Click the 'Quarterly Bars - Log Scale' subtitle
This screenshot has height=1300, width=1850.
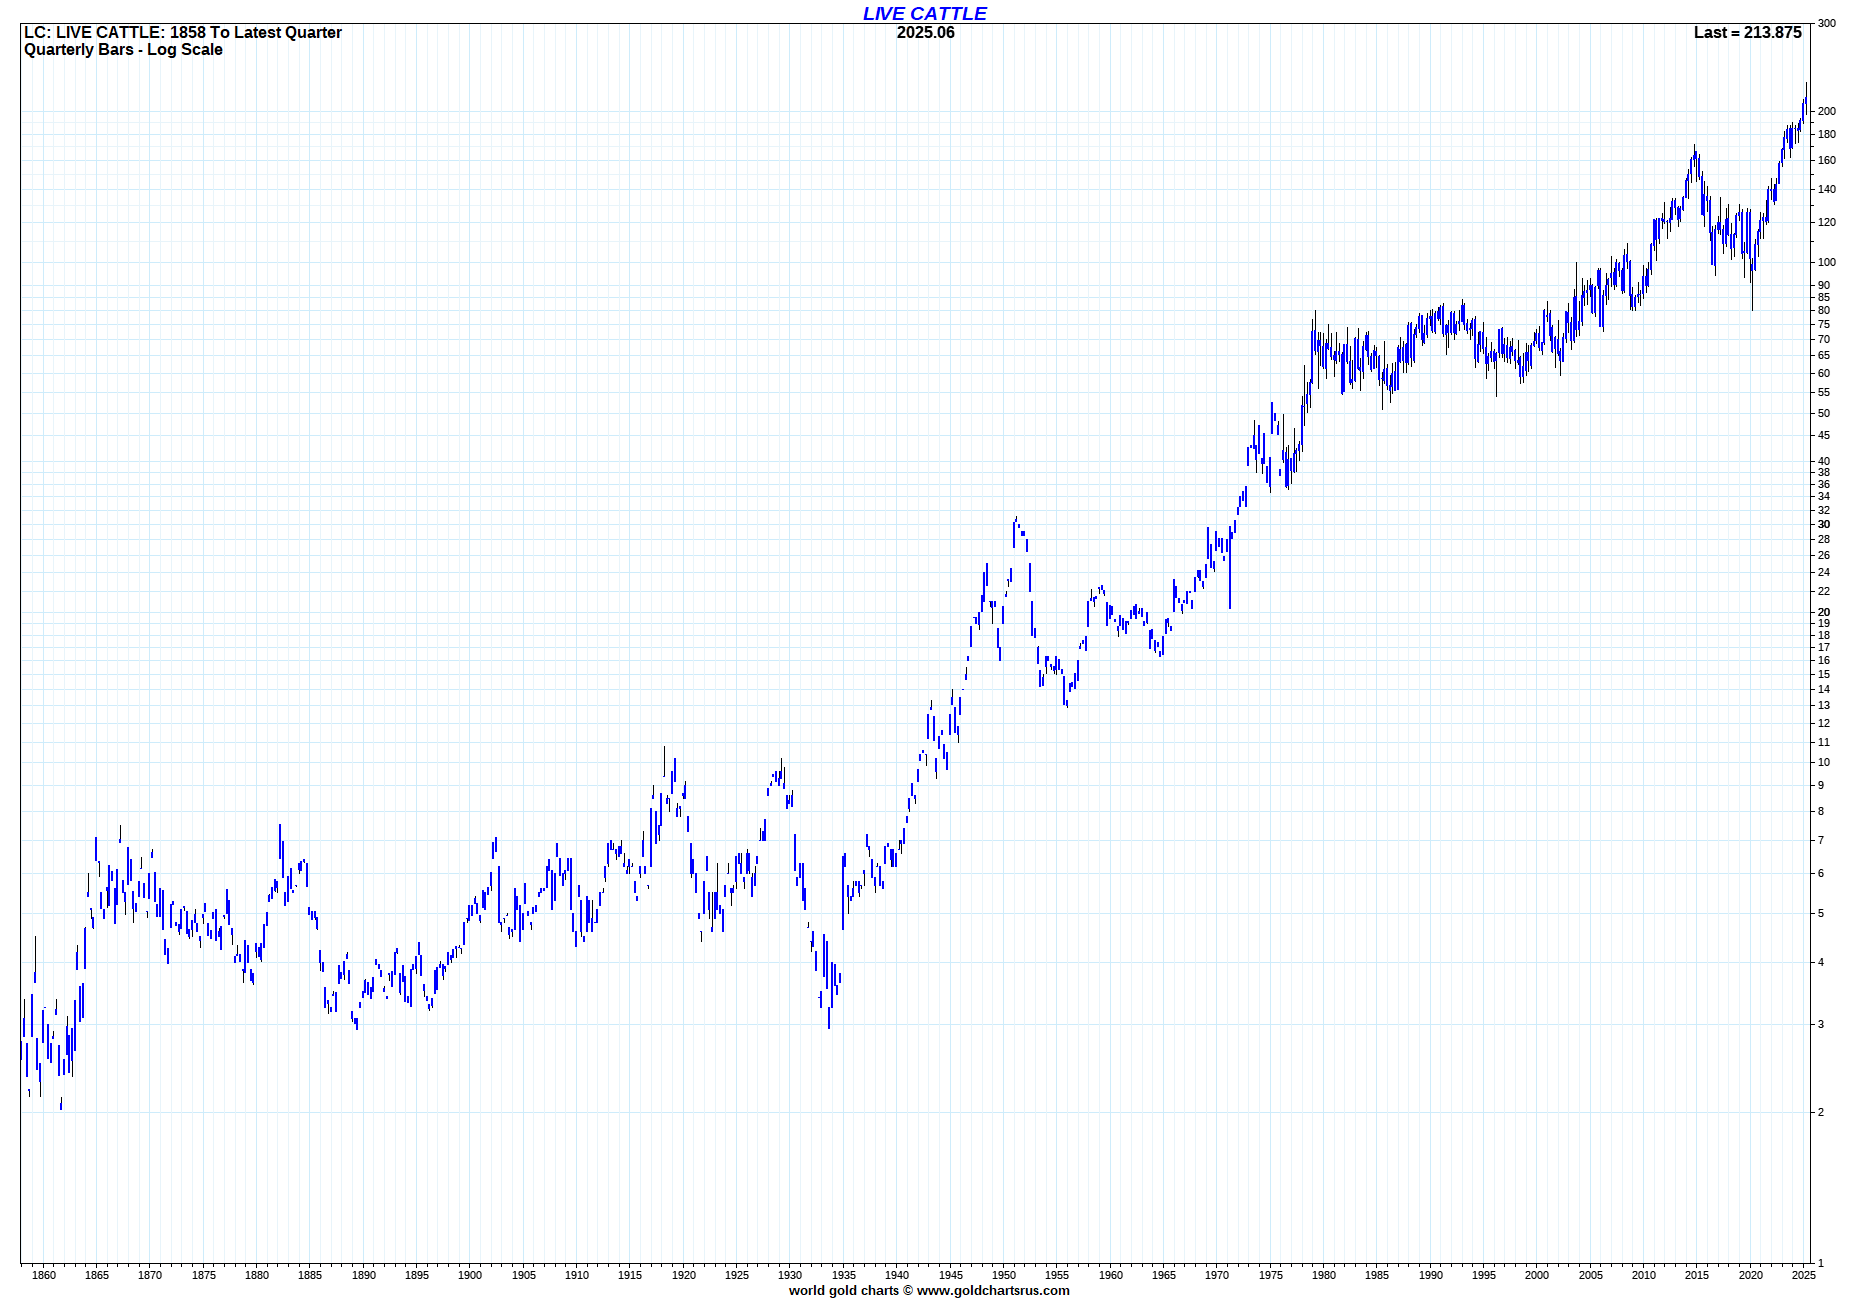[x=123, y=49]
